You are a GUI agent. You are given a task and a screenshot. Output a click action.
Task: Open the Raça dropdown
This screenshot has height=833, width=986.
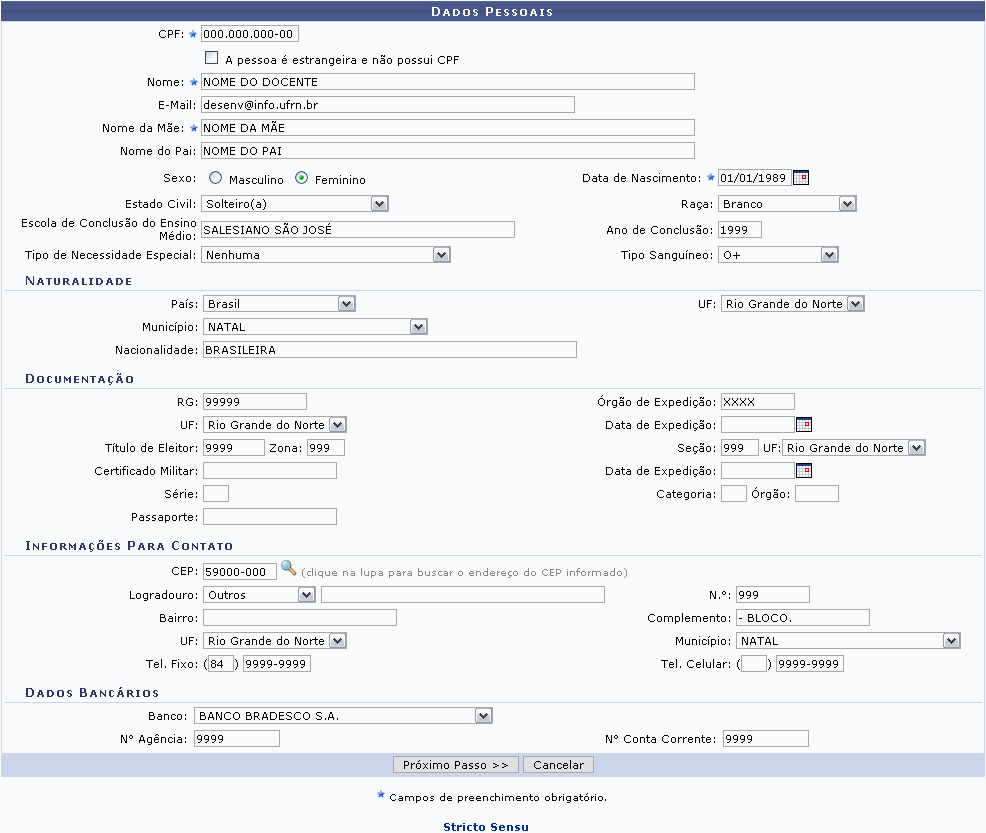tap(847, 204)
